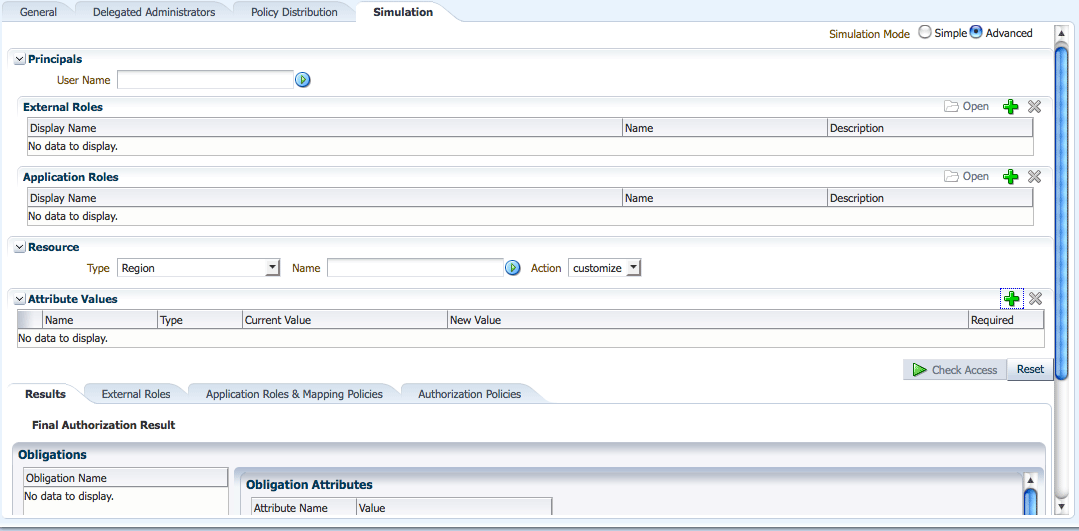Screen dimensions: 1079x531
Task: Click the search arrow next to User Name
Action: coord(303,80)
